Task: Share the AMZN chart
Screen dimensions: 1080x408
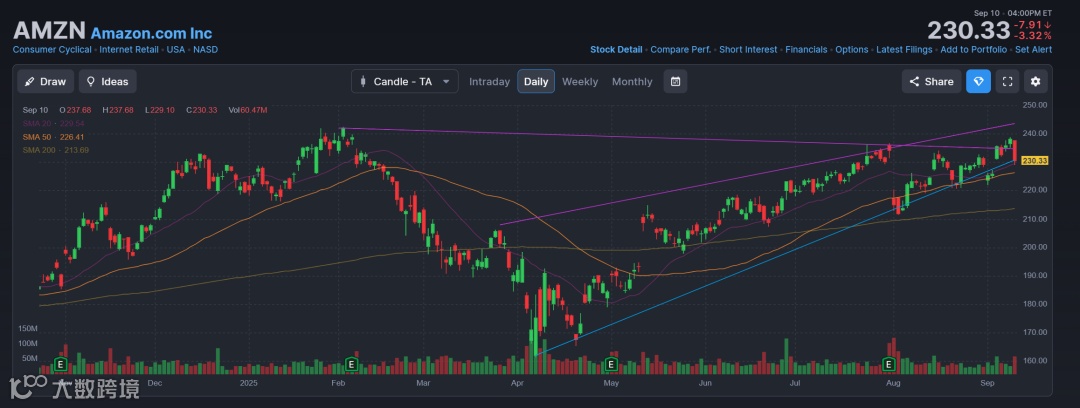Action: tap(931, 82)
